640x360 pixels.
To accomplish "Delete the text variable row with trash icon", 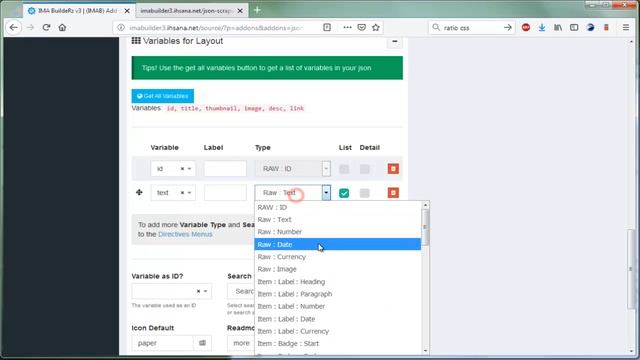I will (393, 193).
